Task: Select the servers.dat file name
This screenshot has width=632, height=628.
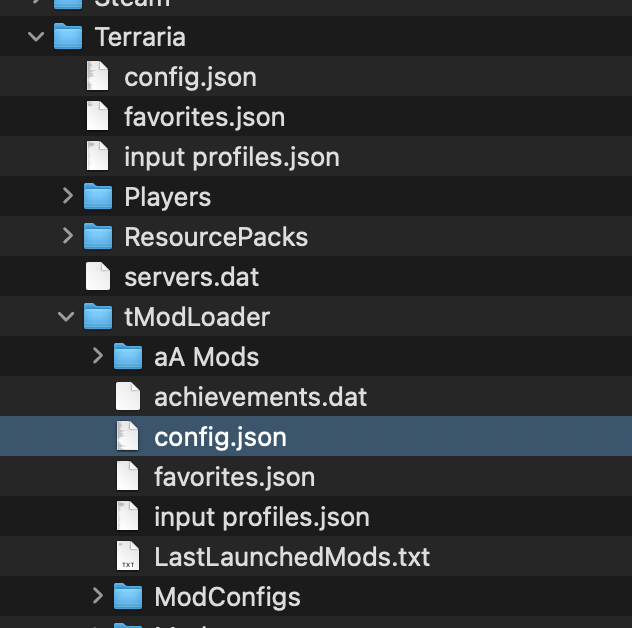Action: (x=191, y=277)
